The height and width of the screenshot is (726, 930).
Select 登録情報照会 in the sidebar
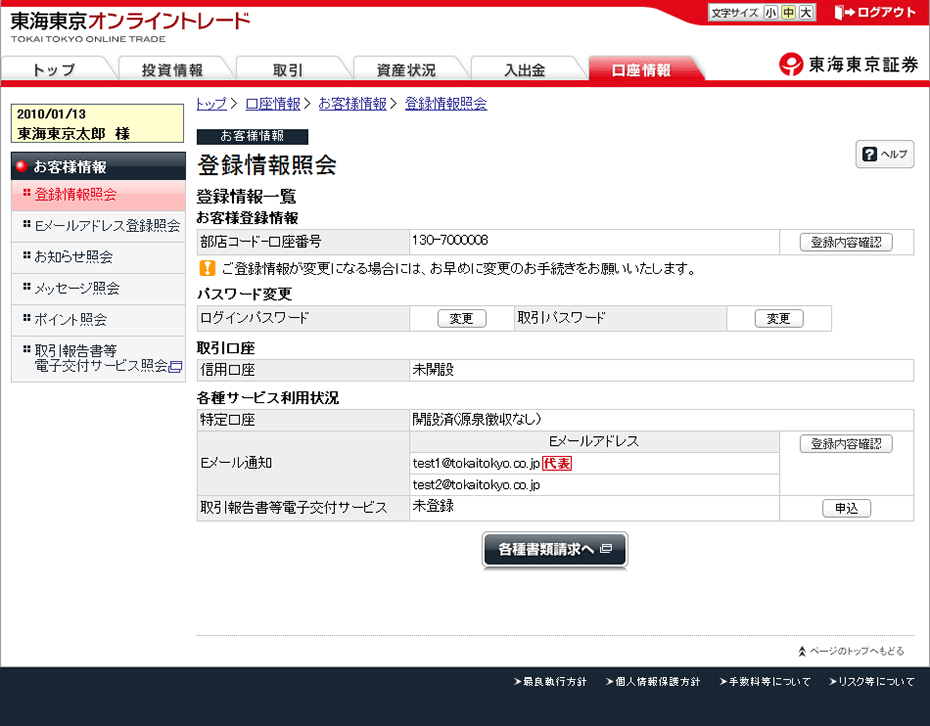(x=98, y=195)
